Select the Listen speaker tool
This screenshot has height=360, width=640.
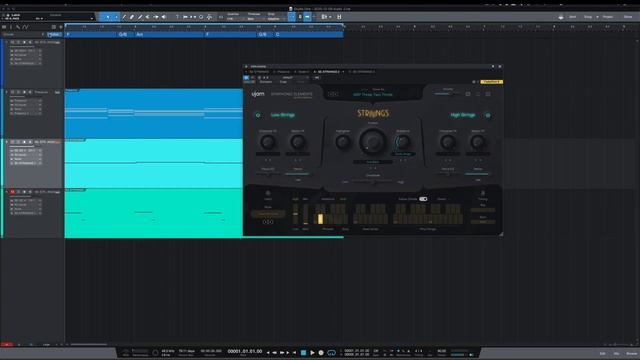click(164, 17)
